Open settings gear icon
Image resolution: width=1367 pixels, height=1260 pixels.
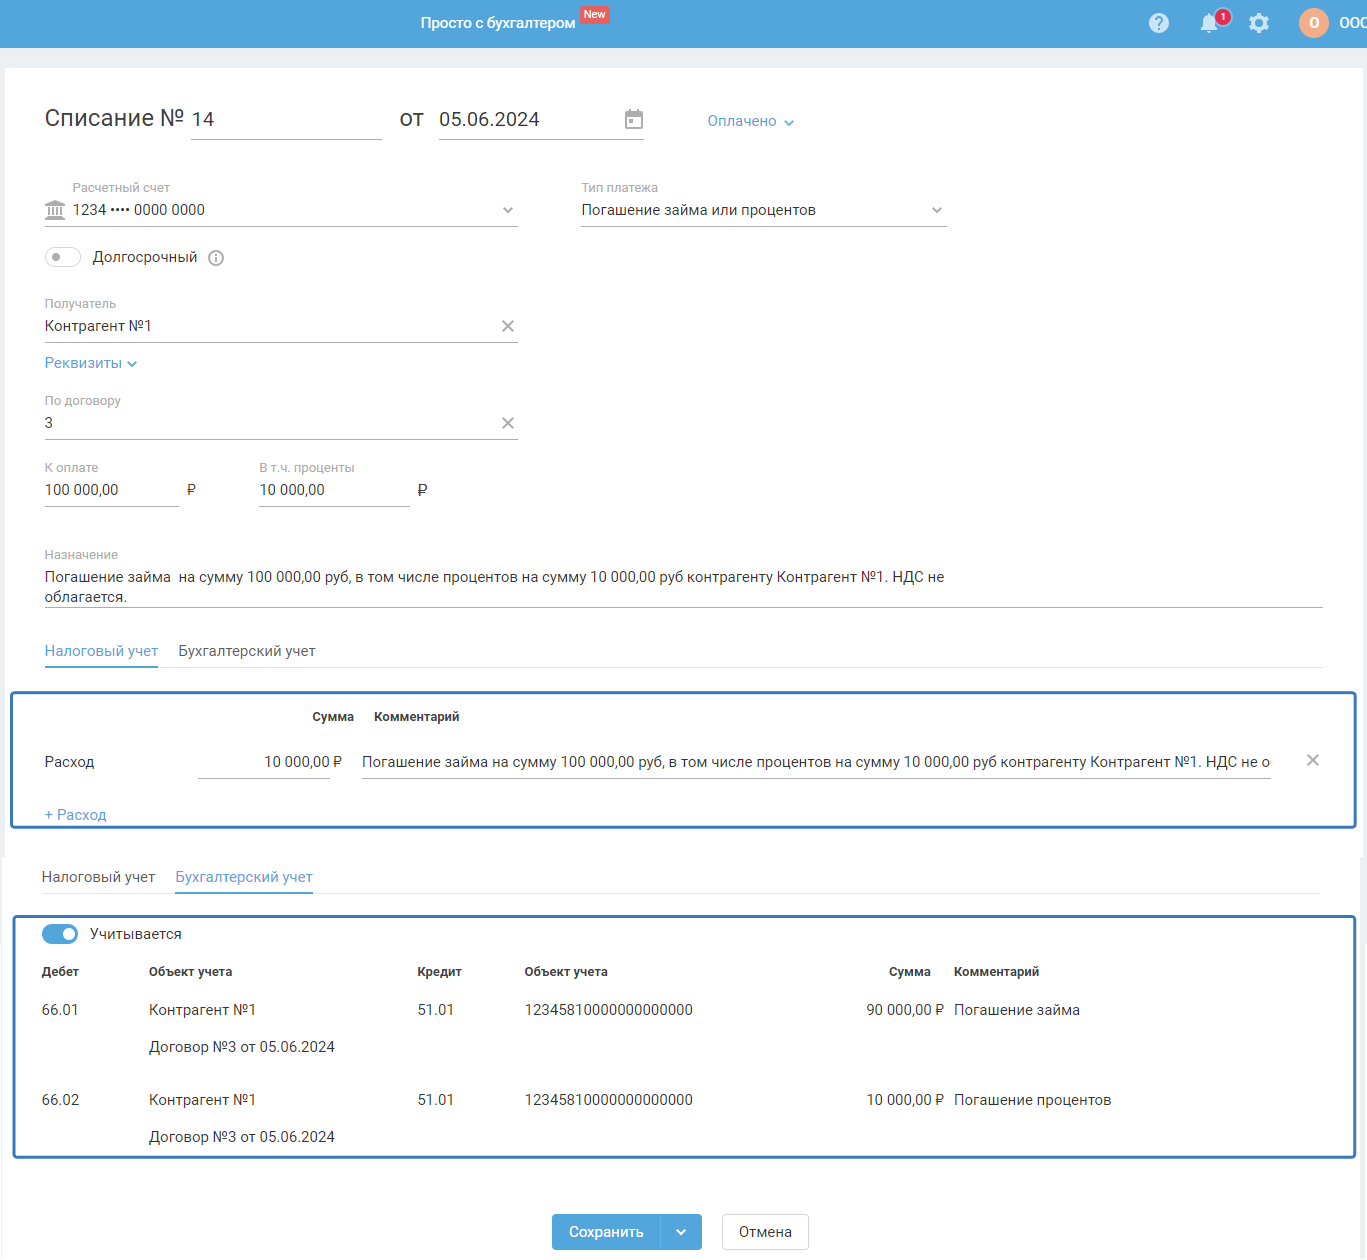pyautogui.click(x=1259, y=23)
